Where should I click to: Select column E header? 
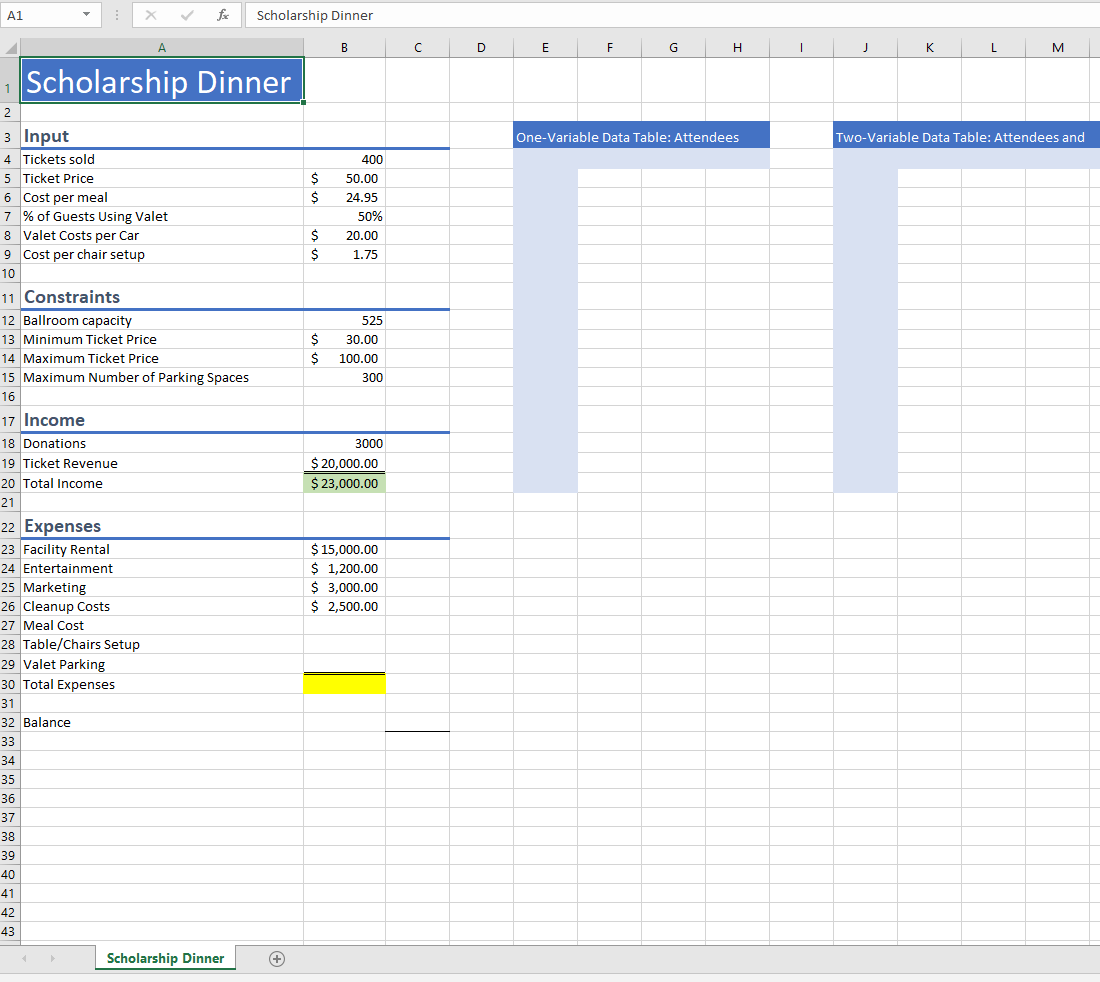[545, 48]
